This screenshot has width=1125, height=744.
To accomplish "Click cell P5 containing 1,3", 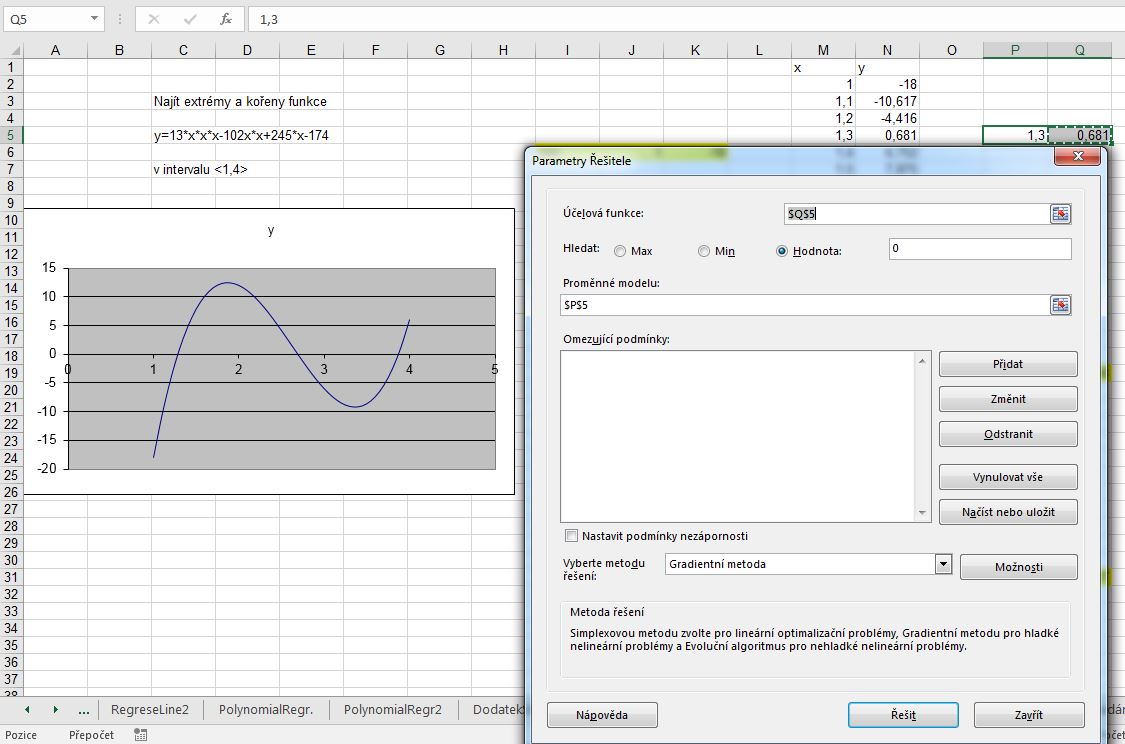I will [x=1015, y=135].
